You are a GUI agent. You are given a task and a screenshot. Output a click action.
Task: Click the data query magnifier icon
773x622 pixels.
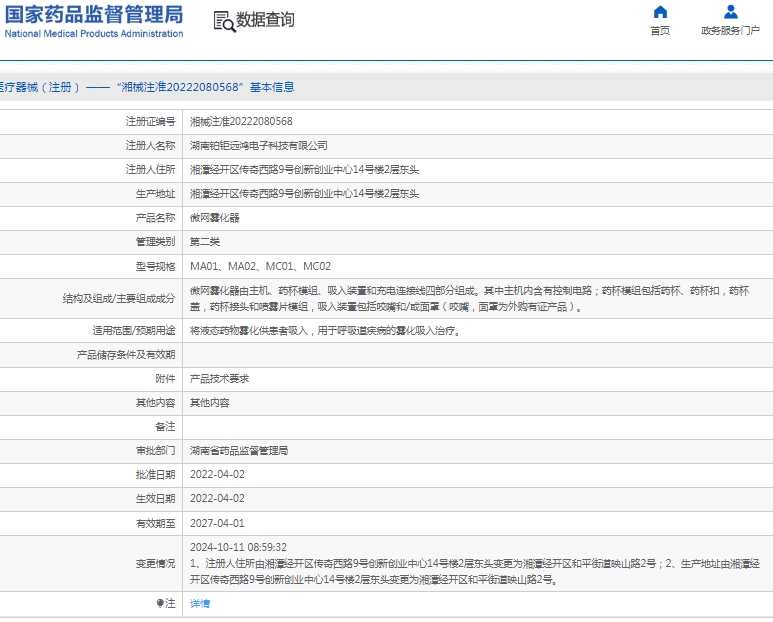(x=224, y=22)
